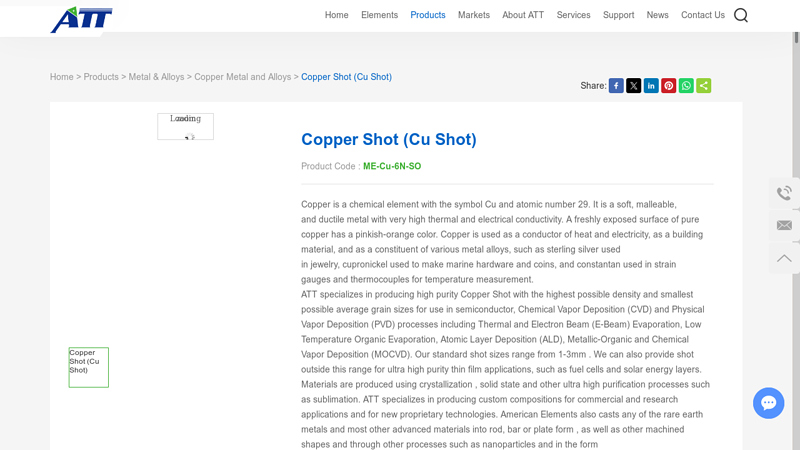Select the Copper Shot thumbnail image
This screenshot has height=450, width=800.
[x=89, y=367]
